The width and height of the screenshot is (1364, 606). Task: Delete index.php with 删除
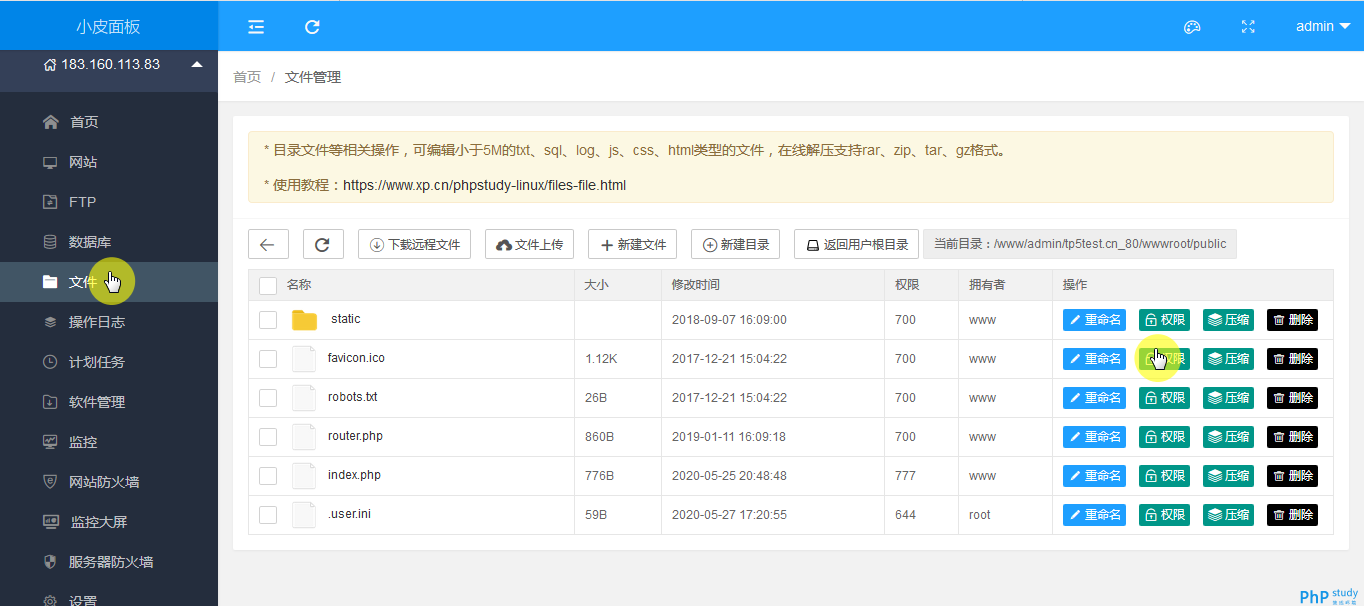[x=1292, y=476]
